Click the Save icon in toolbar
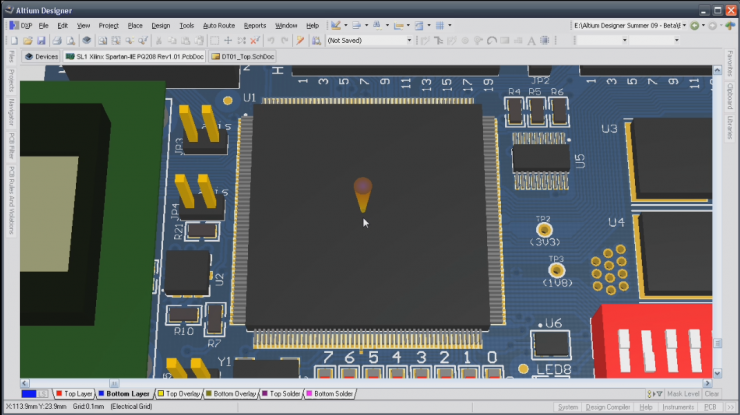The image size is (740, 415). coord(41,41)
